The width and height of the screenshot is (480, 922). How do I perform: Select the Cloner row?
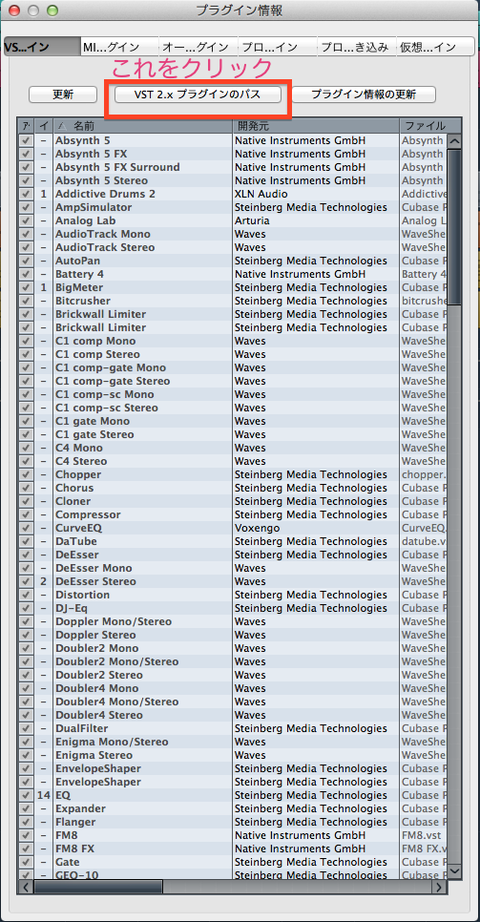[234, 501]
